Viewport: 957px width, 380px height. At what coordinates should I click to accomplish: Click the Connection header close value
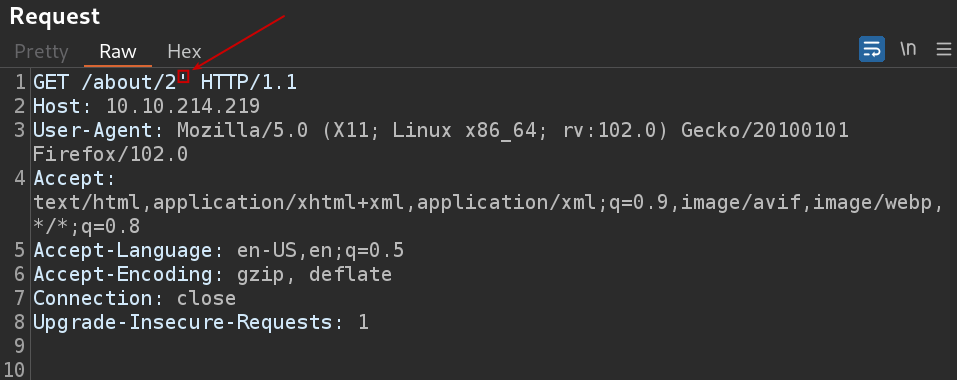coord(206,298)
